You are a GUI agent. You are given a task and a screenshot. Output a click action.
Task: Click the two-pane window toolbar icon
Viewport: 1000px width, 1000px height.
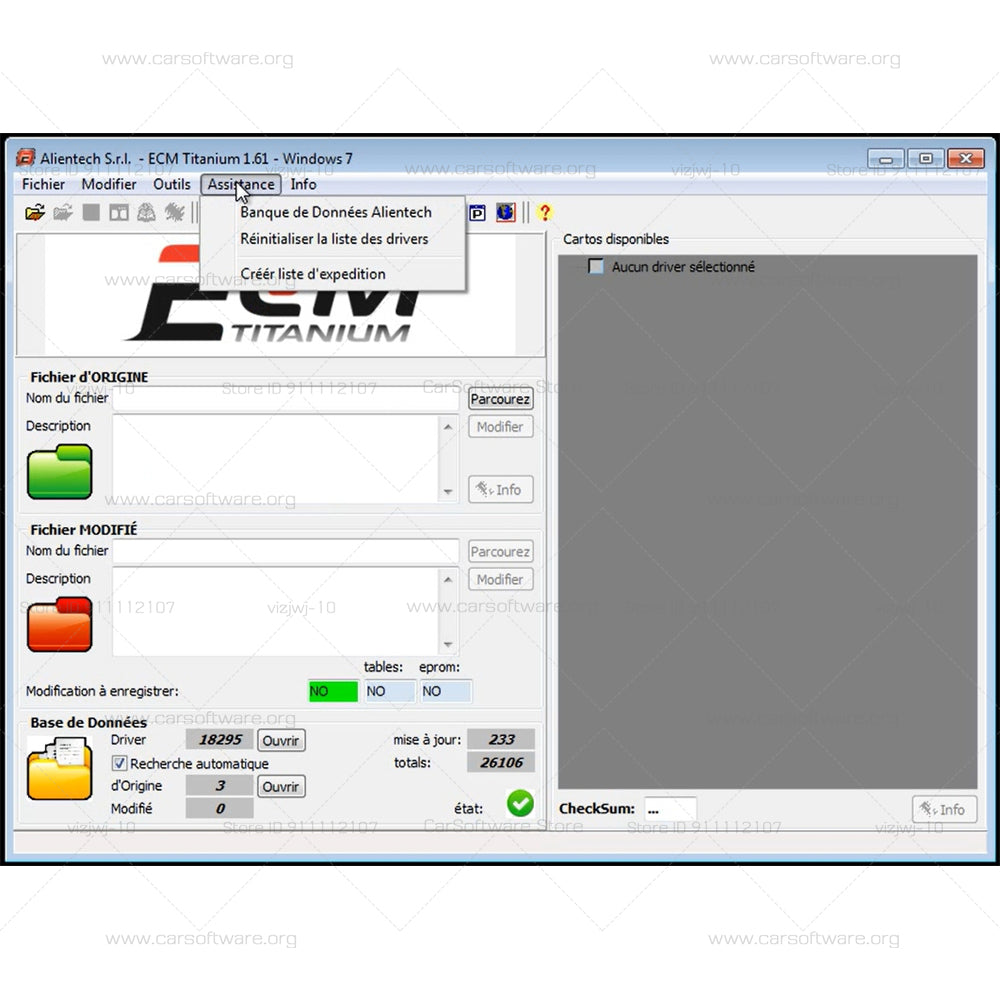tap(119, 213)
